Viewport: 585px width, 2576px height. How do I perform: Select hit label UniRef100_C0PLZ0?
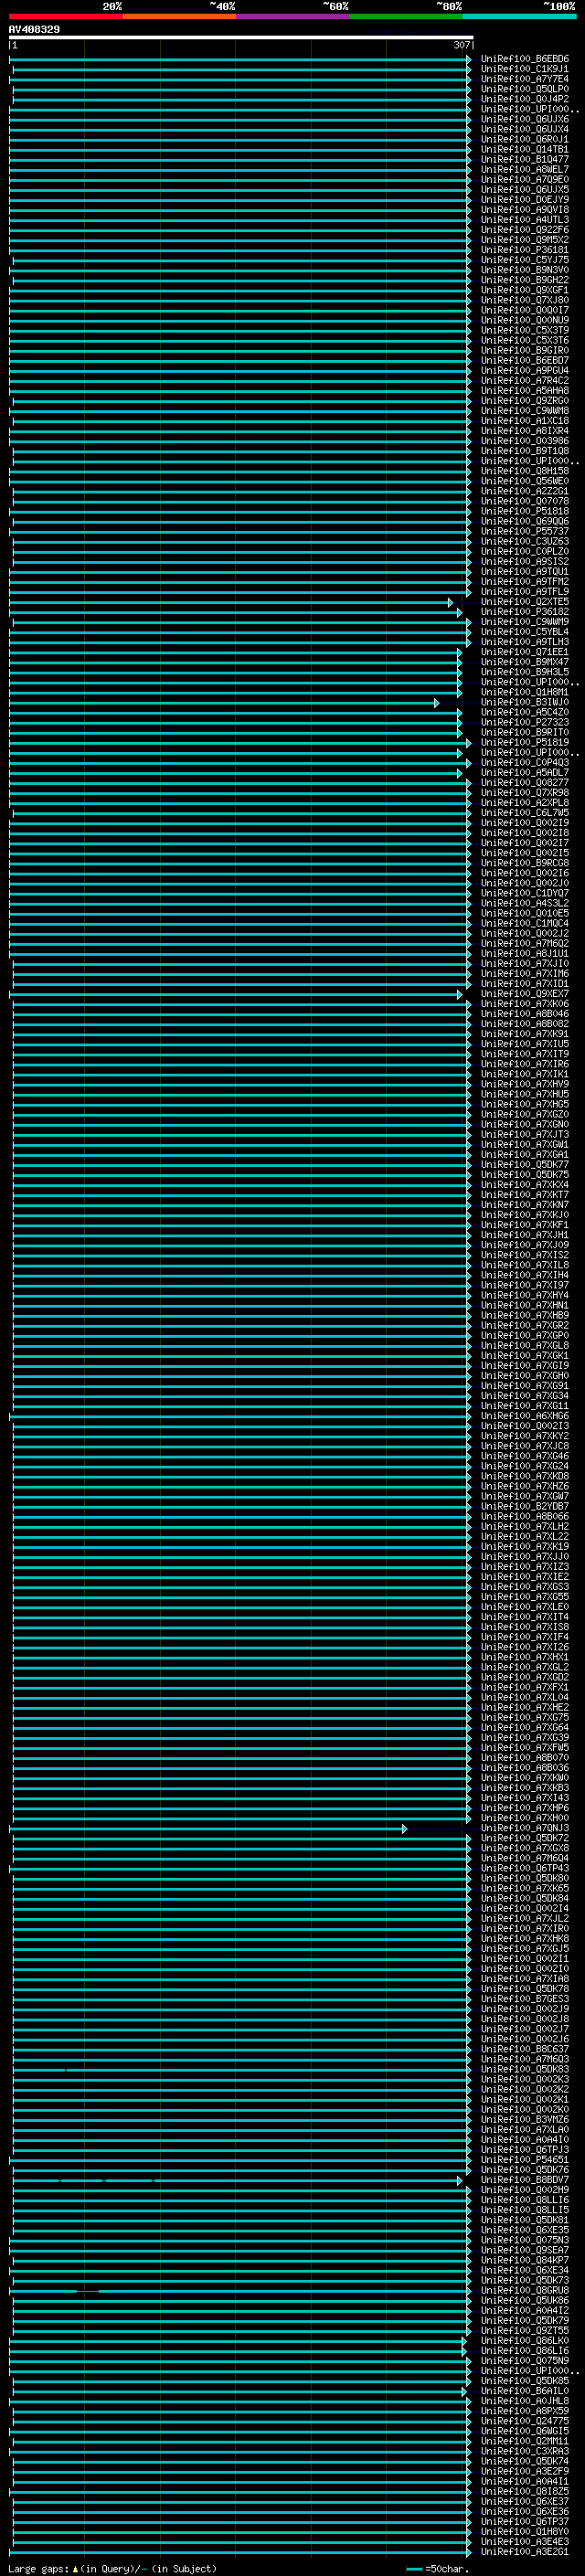tap(525, 551)
